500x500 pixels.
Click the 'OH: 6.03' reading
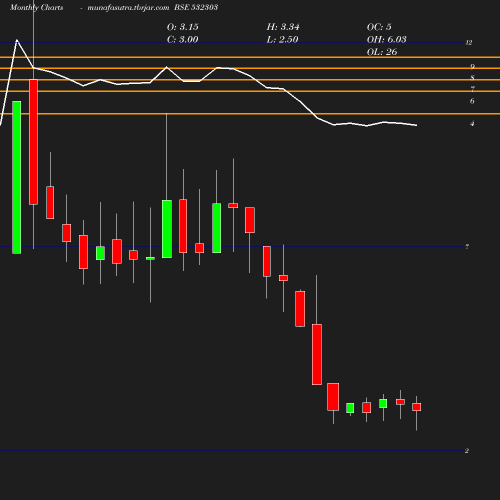[x=387, y=39]
